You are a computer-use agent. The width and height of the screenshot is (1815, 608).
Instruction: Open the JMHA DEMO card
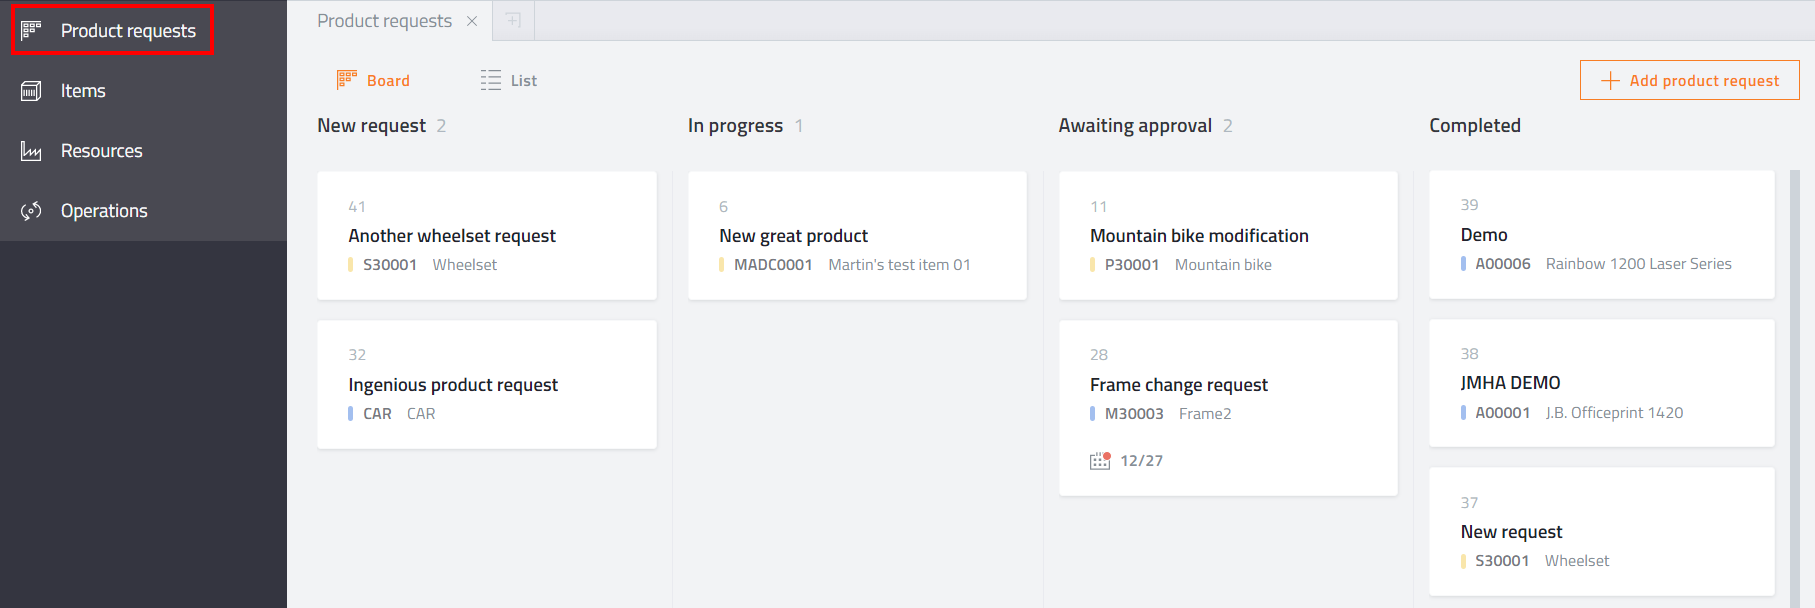tap(1510, 383)
